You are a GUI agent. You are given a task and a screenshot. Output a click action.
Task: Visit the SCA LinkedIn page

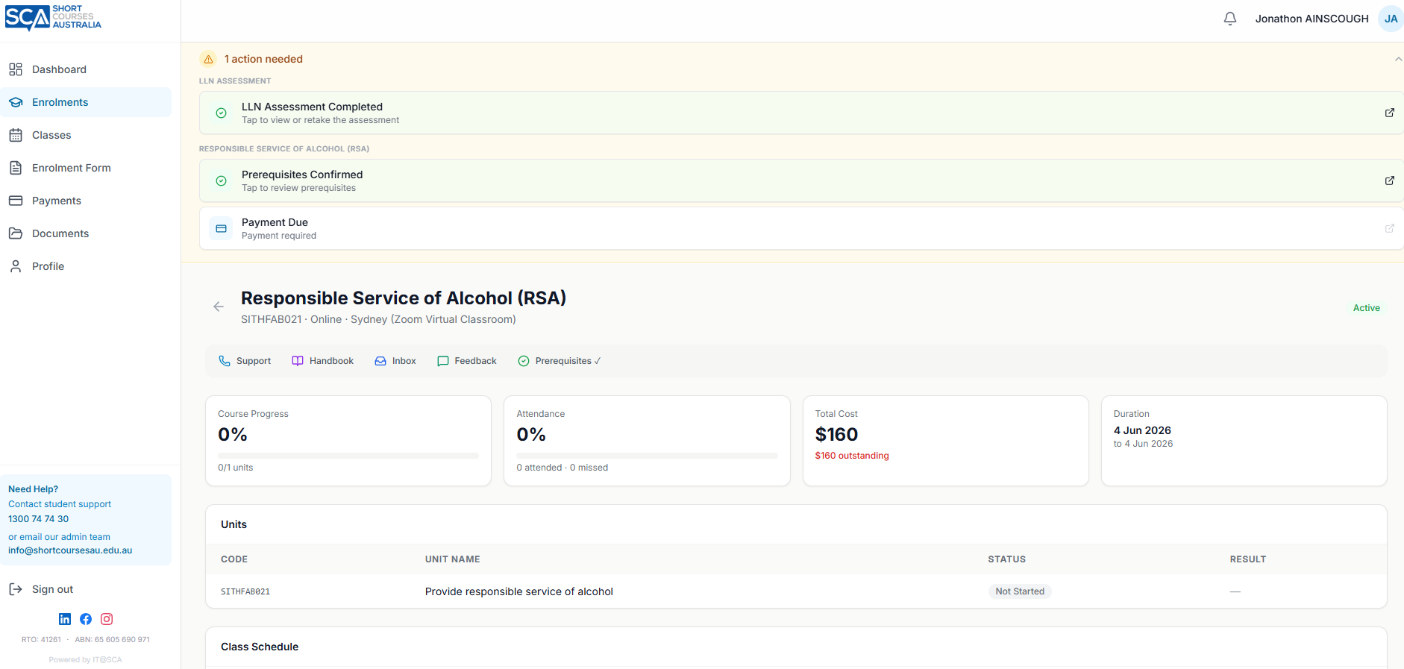tap(65, 619)
